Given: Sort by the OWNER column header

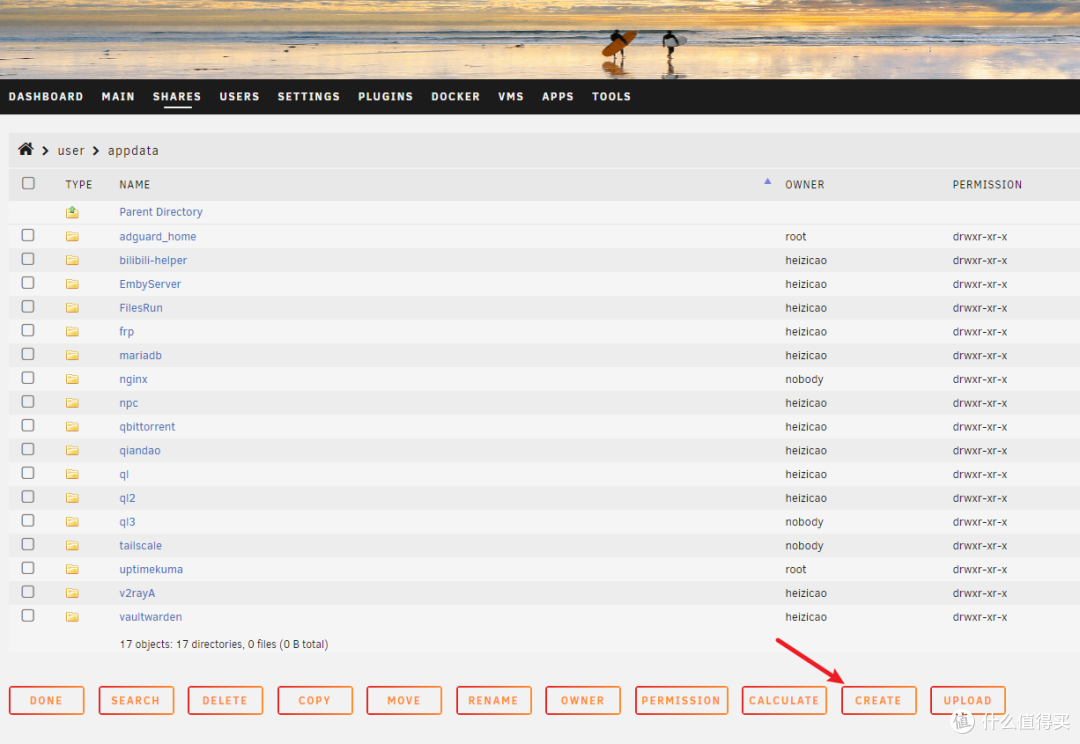Looking at the screenshot, I should [x=804, y=185].
